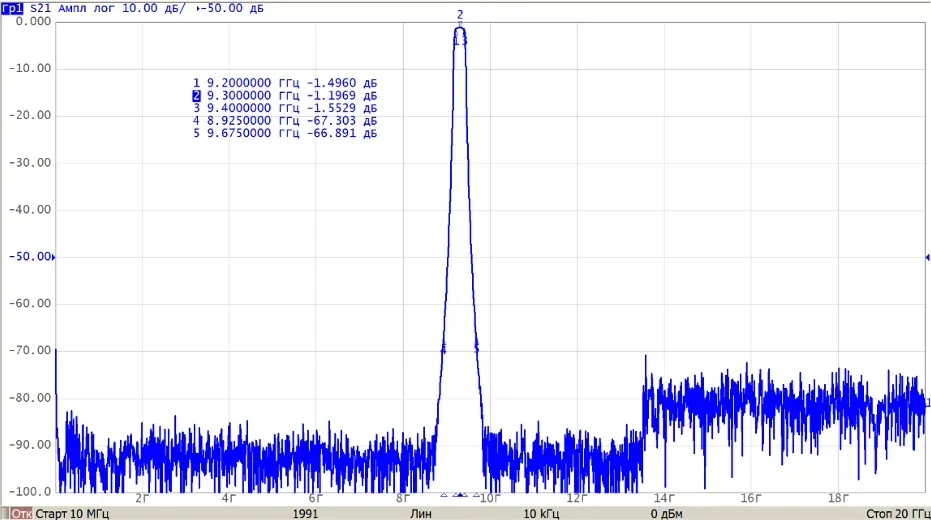
Task: Click the reference level pointer at -50.00
Action: pyautogui.click(x=53, y=257)
